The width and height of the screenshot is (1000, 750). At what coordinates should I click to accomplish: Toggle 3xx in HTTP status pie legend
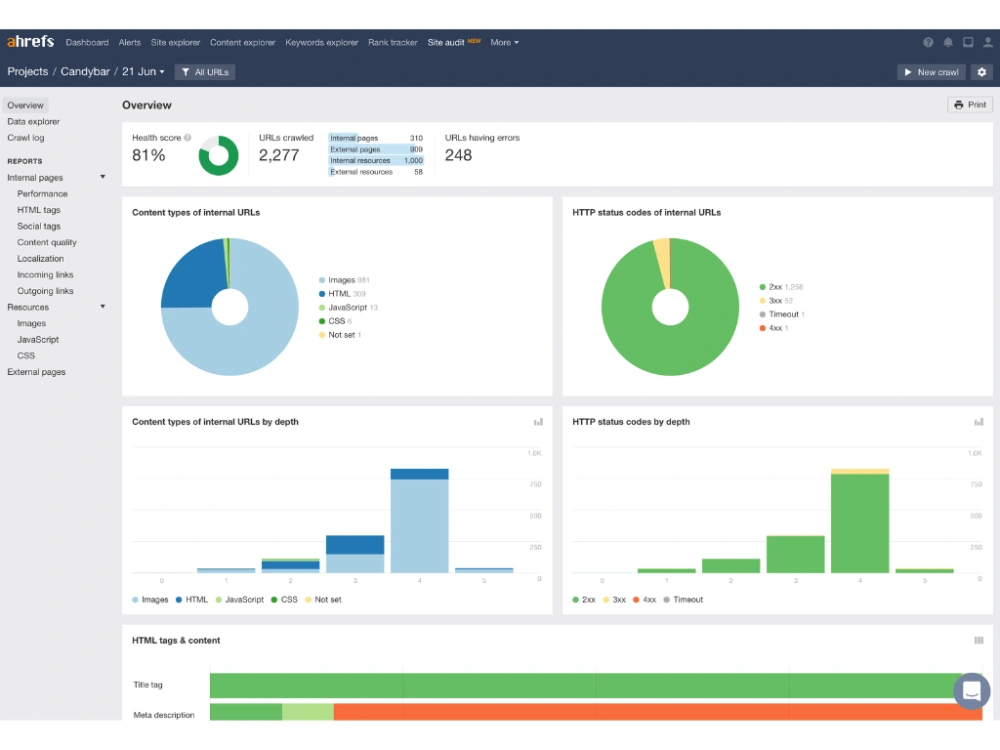(x=776, y=300)
